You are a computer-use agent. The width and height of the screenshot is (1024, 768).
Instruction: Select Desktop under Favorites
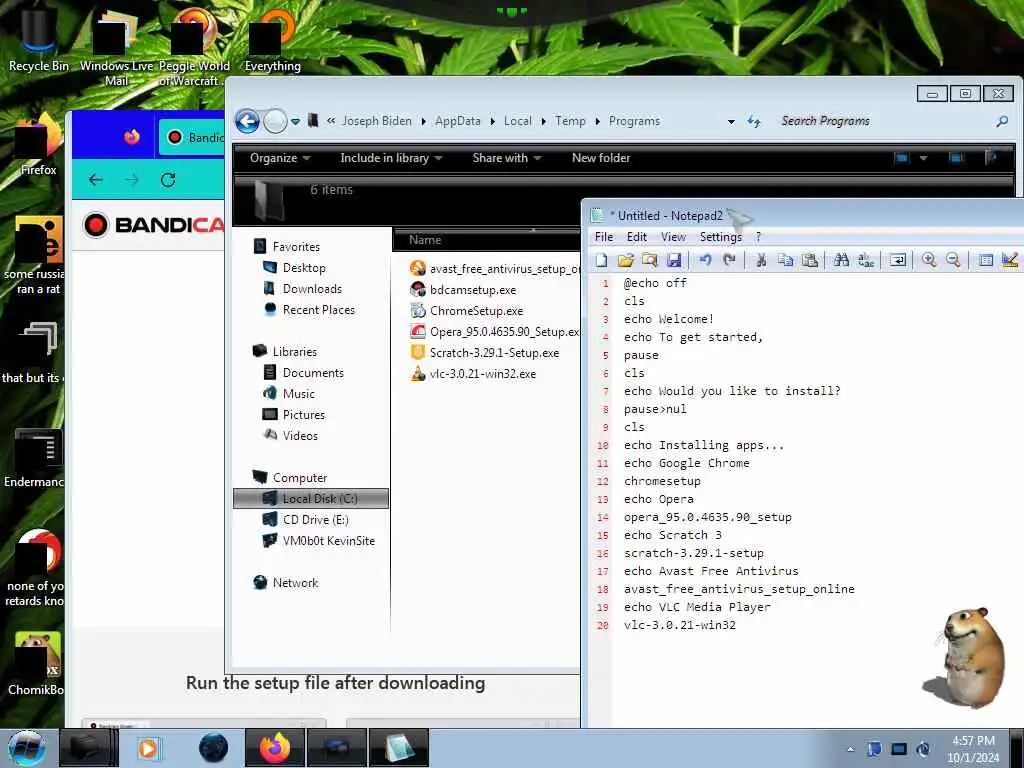[x=304, y=268]
